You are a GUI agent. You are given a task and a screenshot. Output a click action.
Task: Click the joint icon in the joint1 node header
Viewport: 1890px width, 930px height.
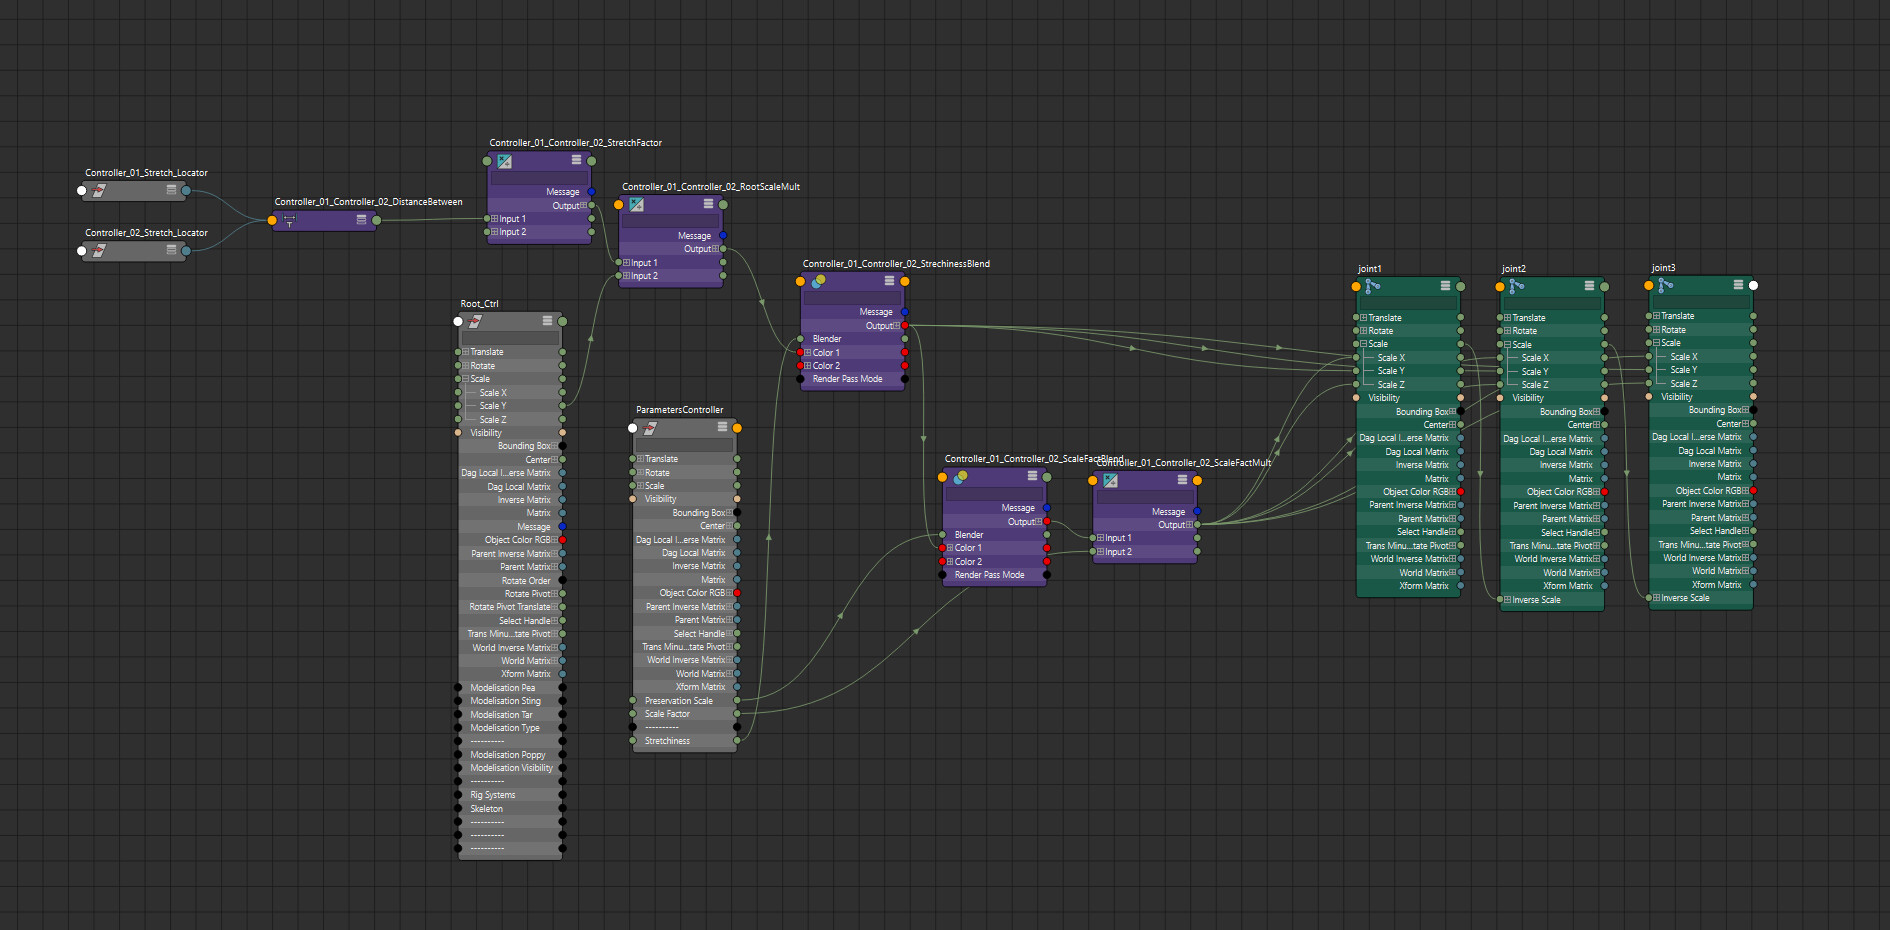pos(1371,287)
